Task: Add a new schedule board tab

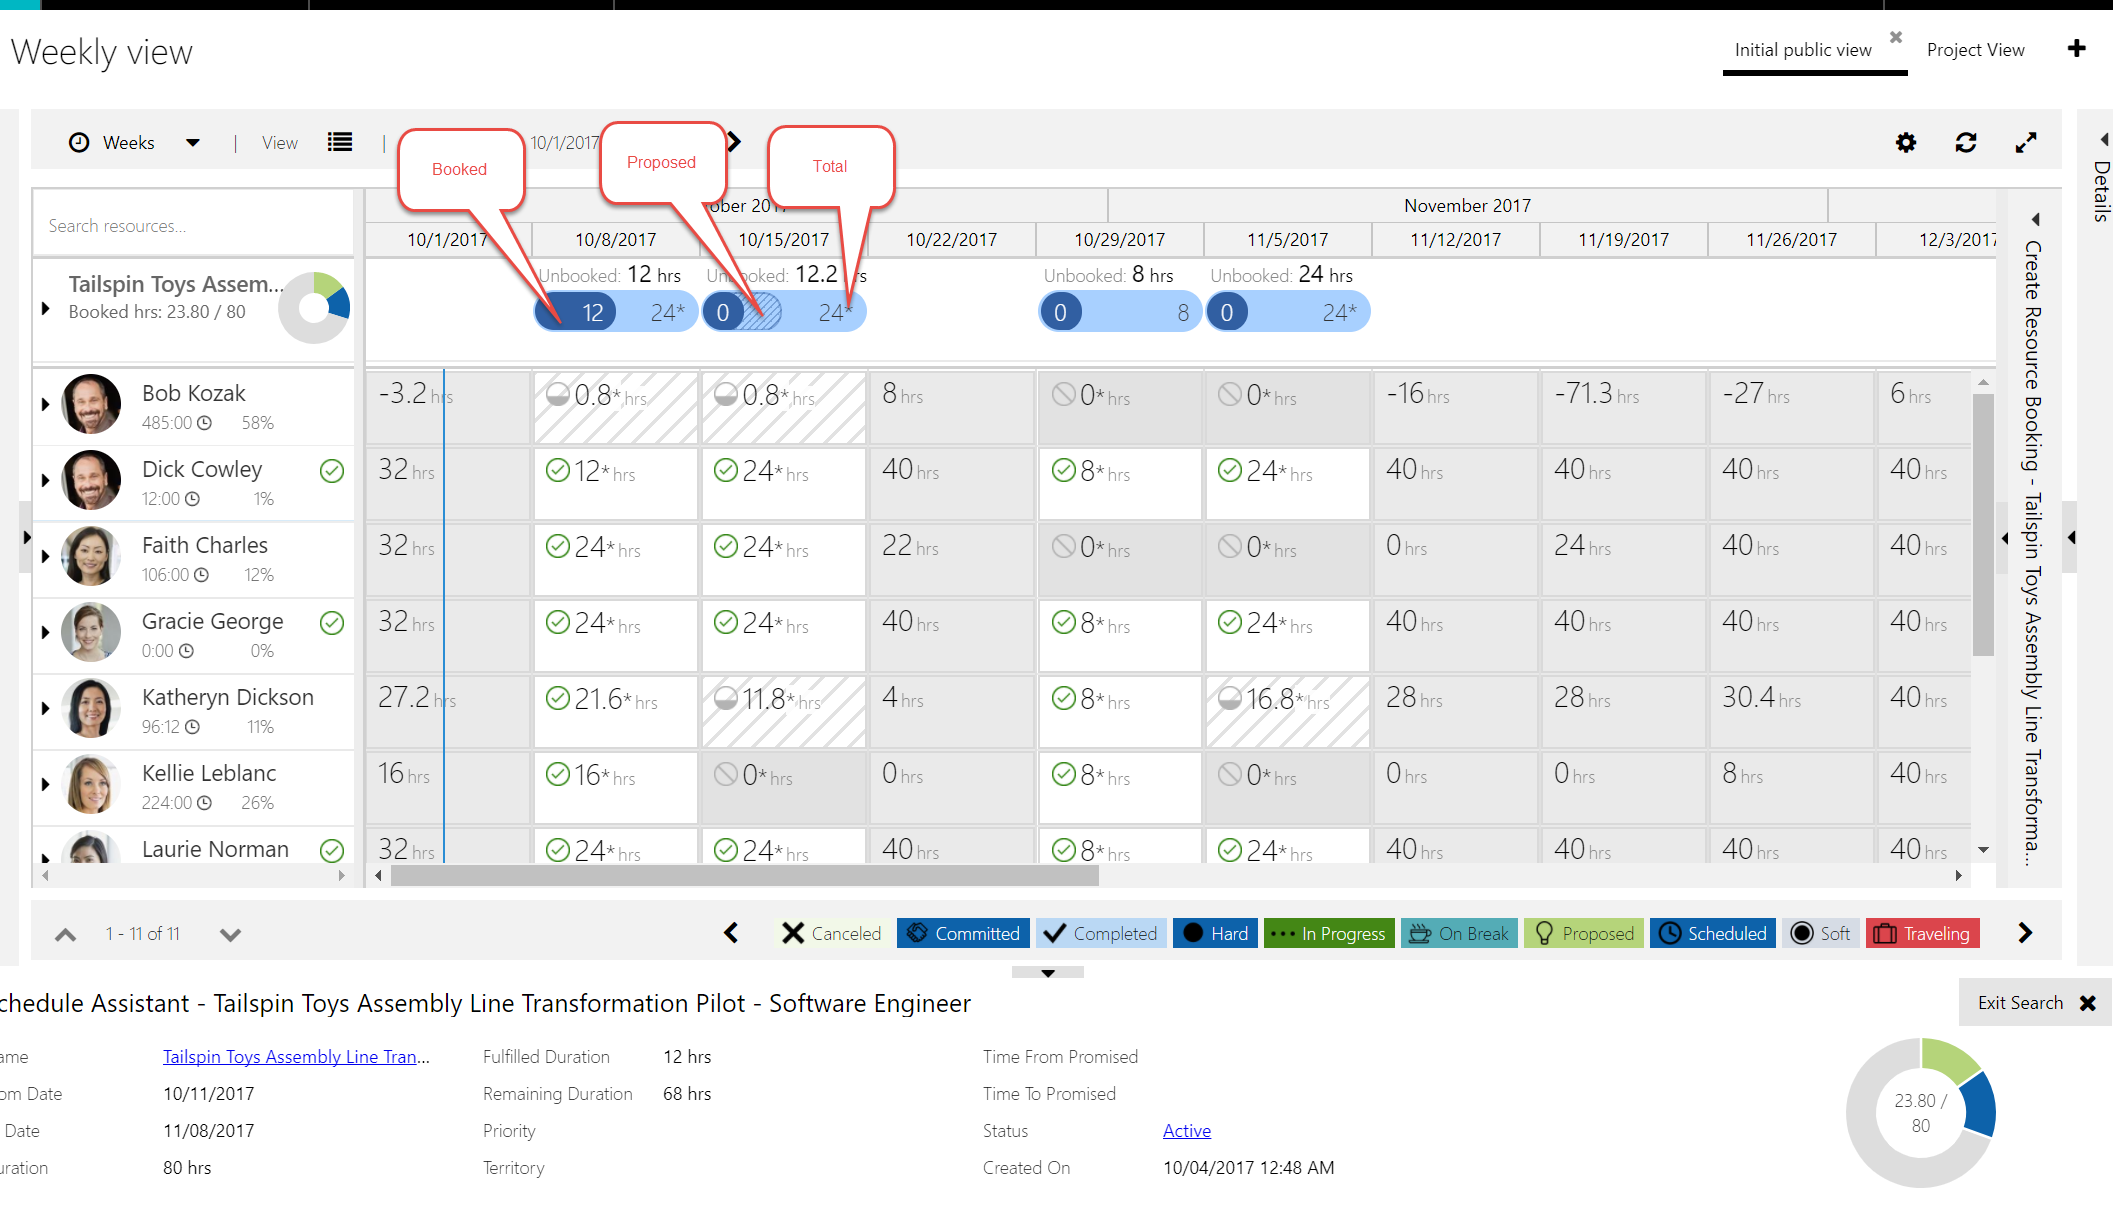Action: click(x=2077, y=49)
